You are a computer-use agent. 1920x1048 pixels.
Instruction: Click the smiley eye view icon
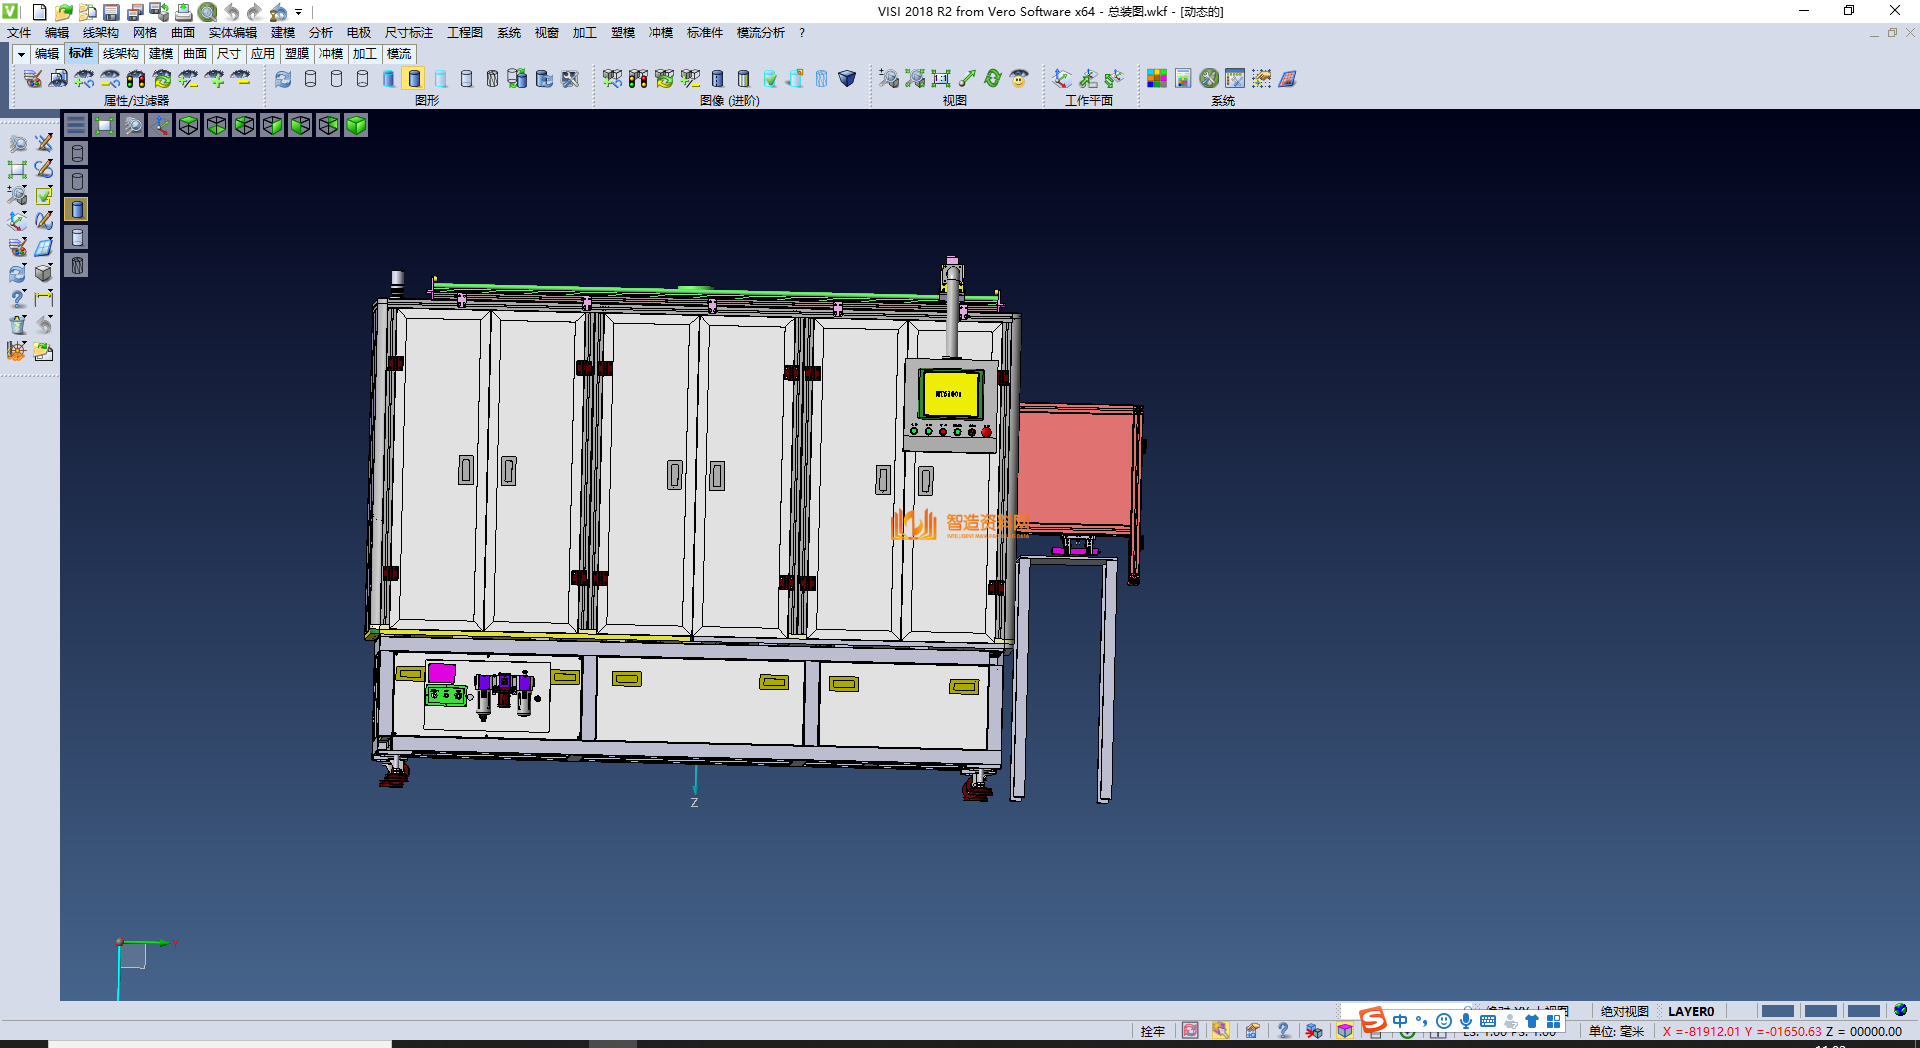1019,79
